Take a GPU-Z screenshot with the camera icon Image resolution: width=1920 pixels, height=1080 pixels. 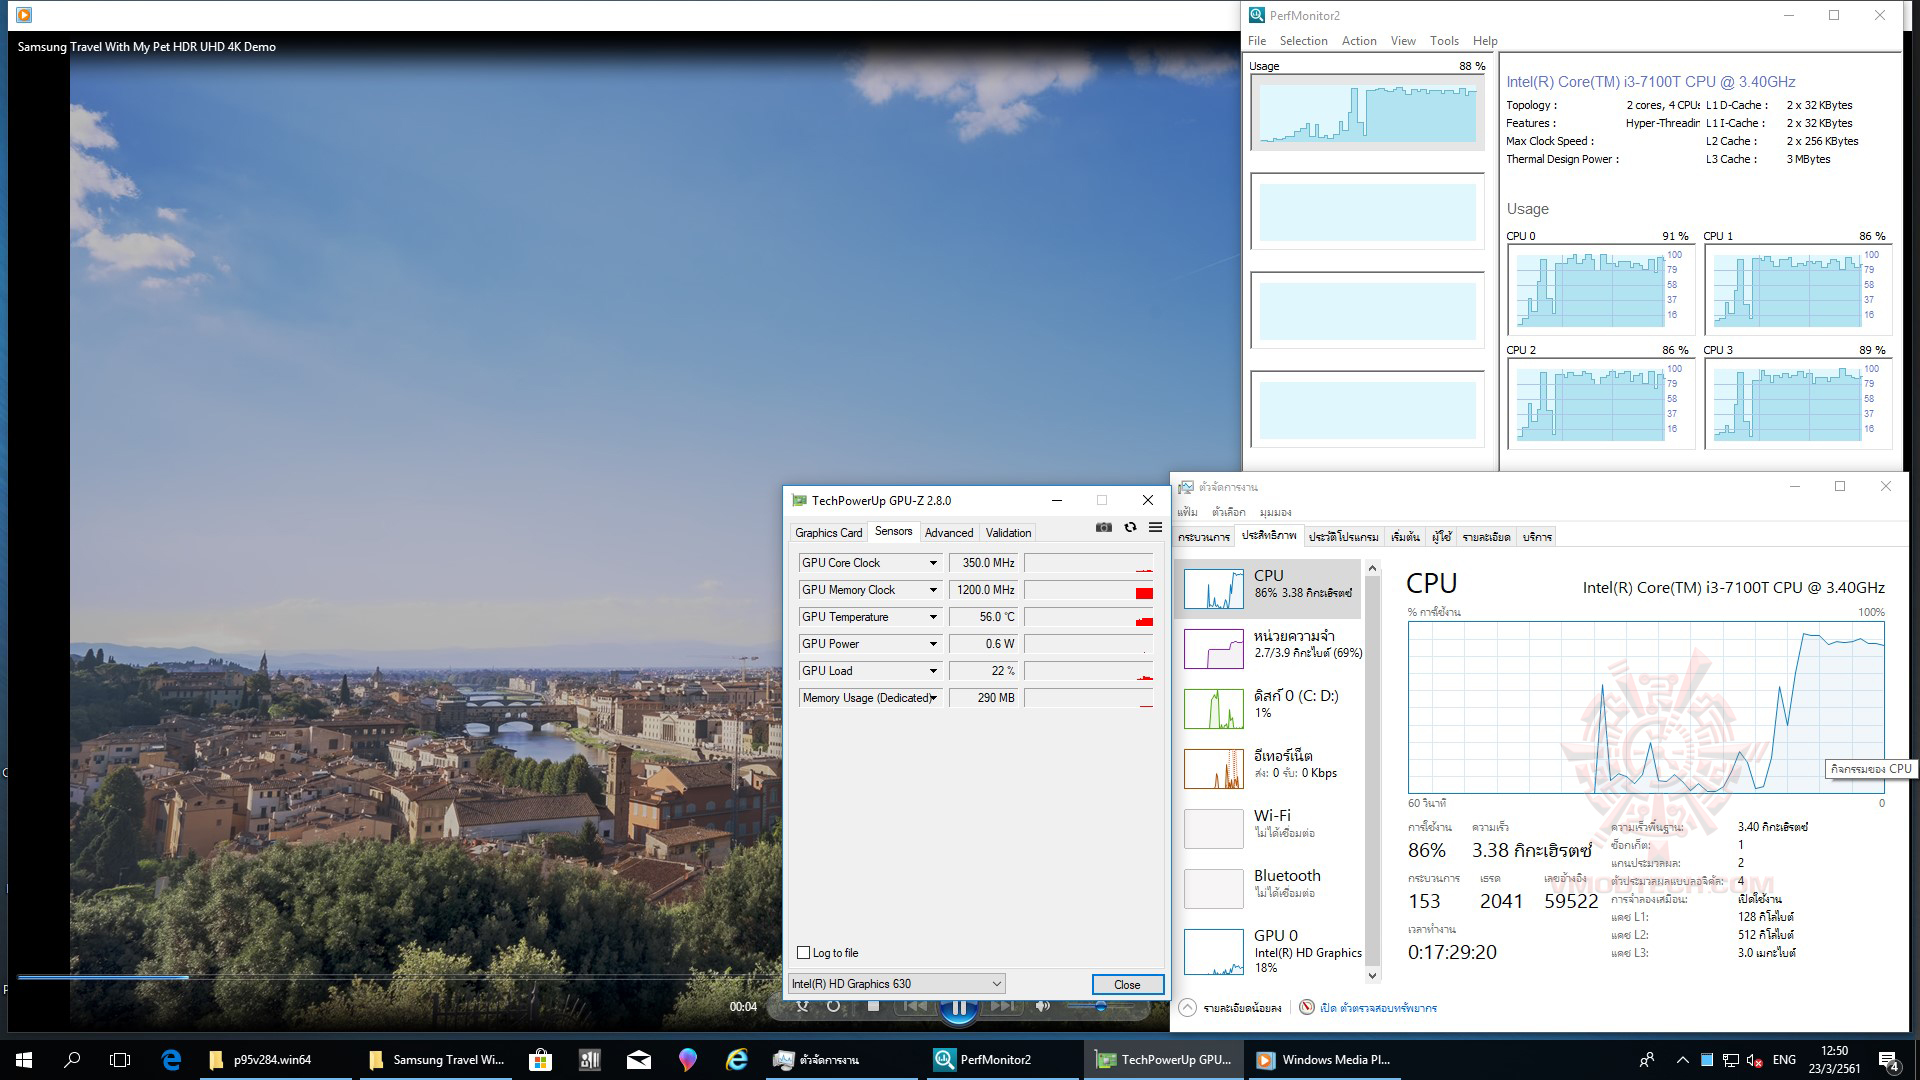(1103, 527)
